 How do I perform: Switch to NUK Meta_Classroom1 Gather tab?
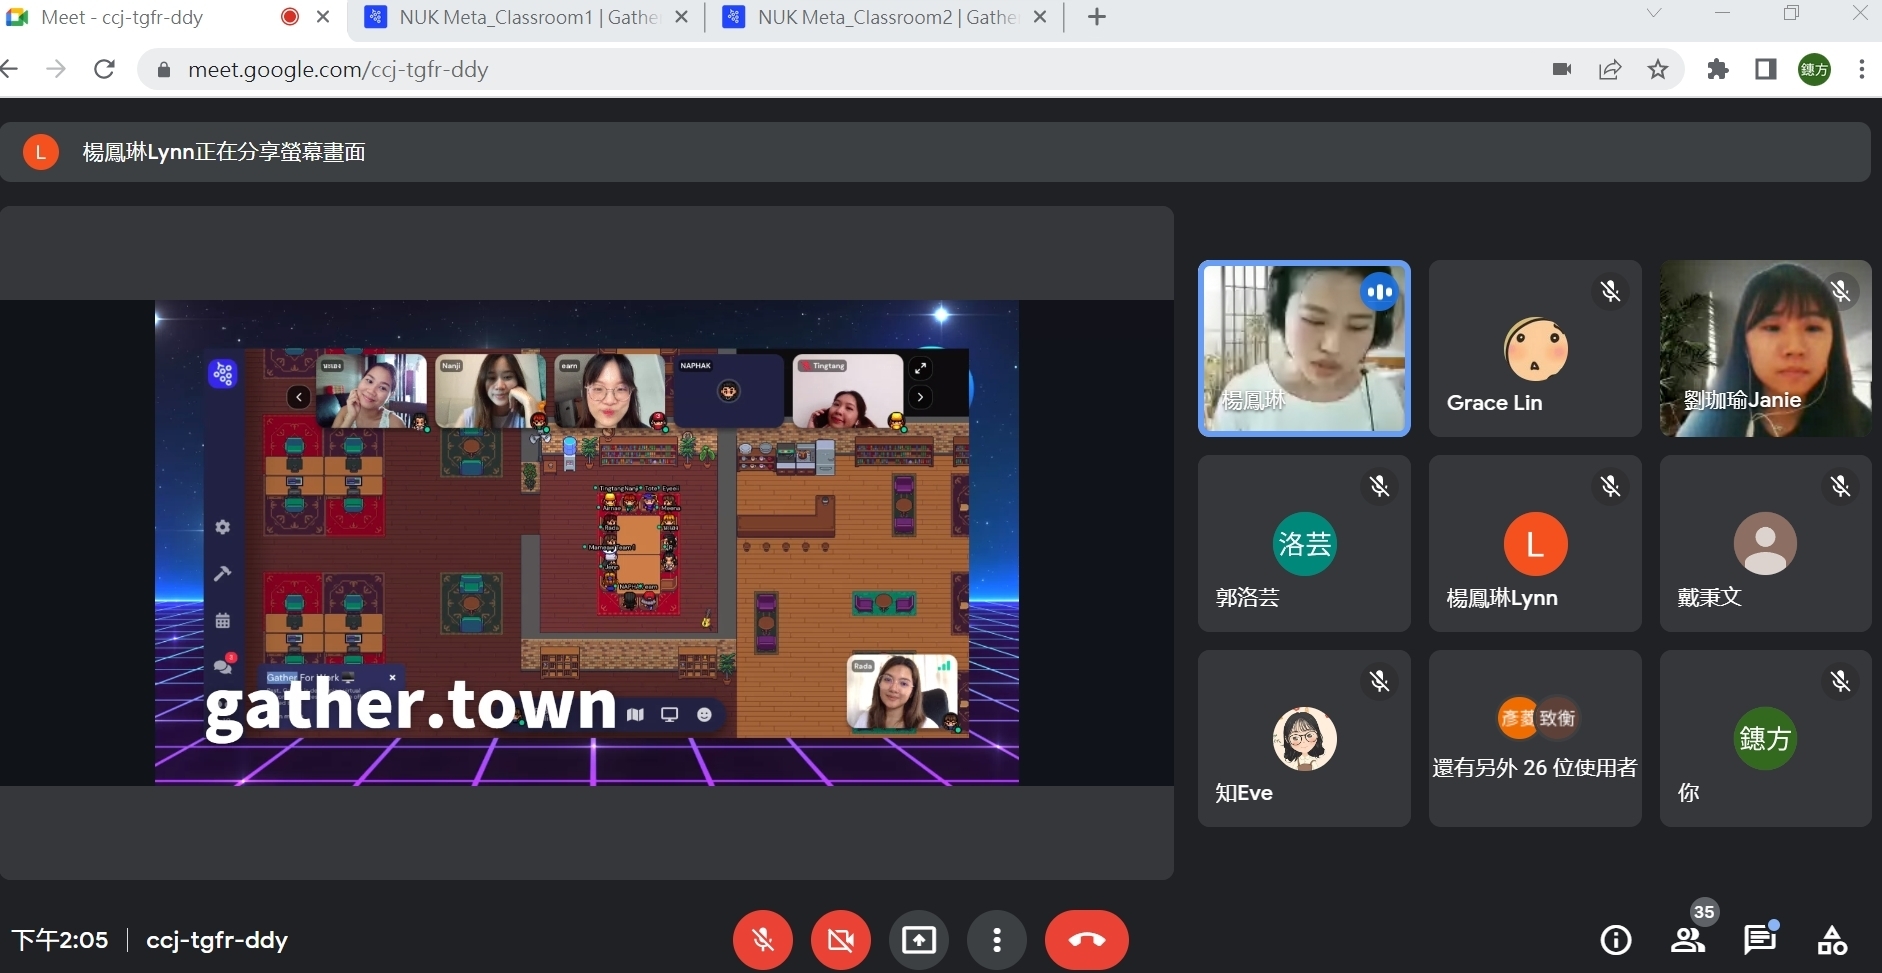526,17
